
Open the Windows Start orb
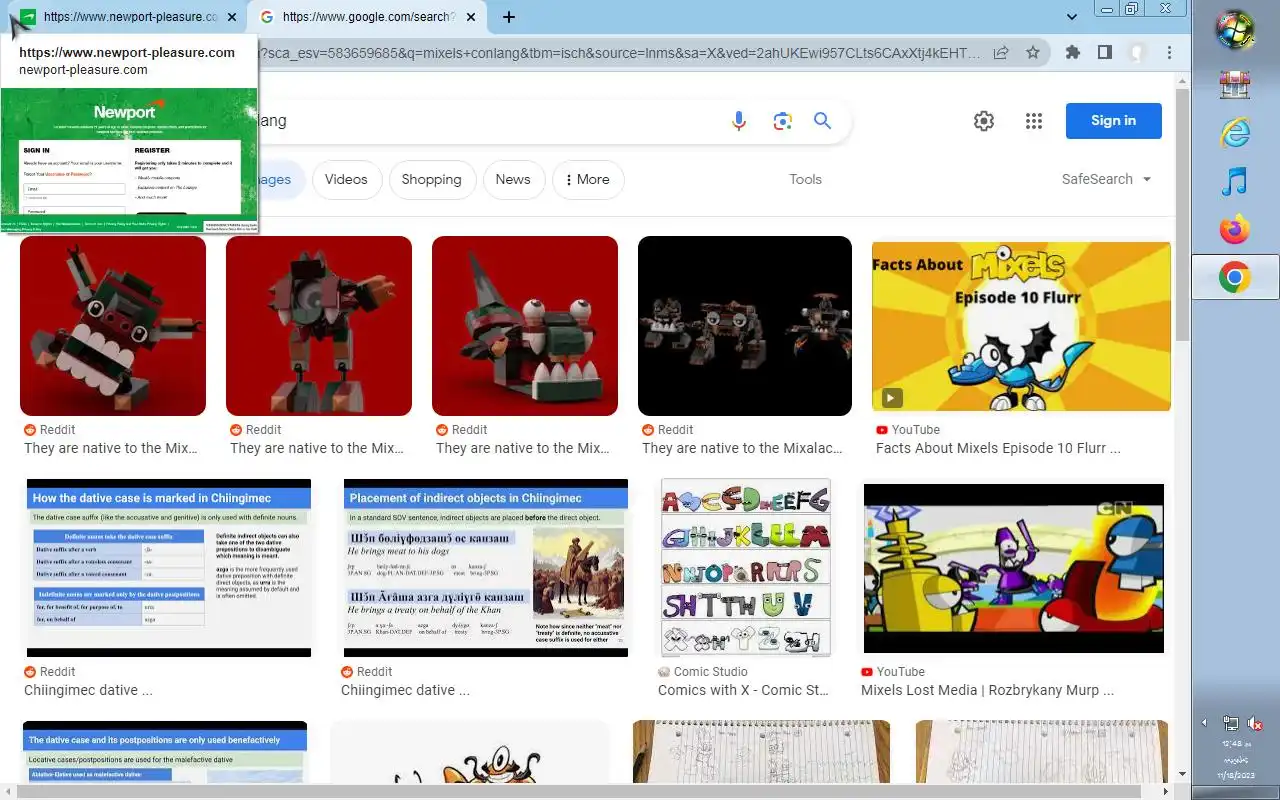(1235, 30)
